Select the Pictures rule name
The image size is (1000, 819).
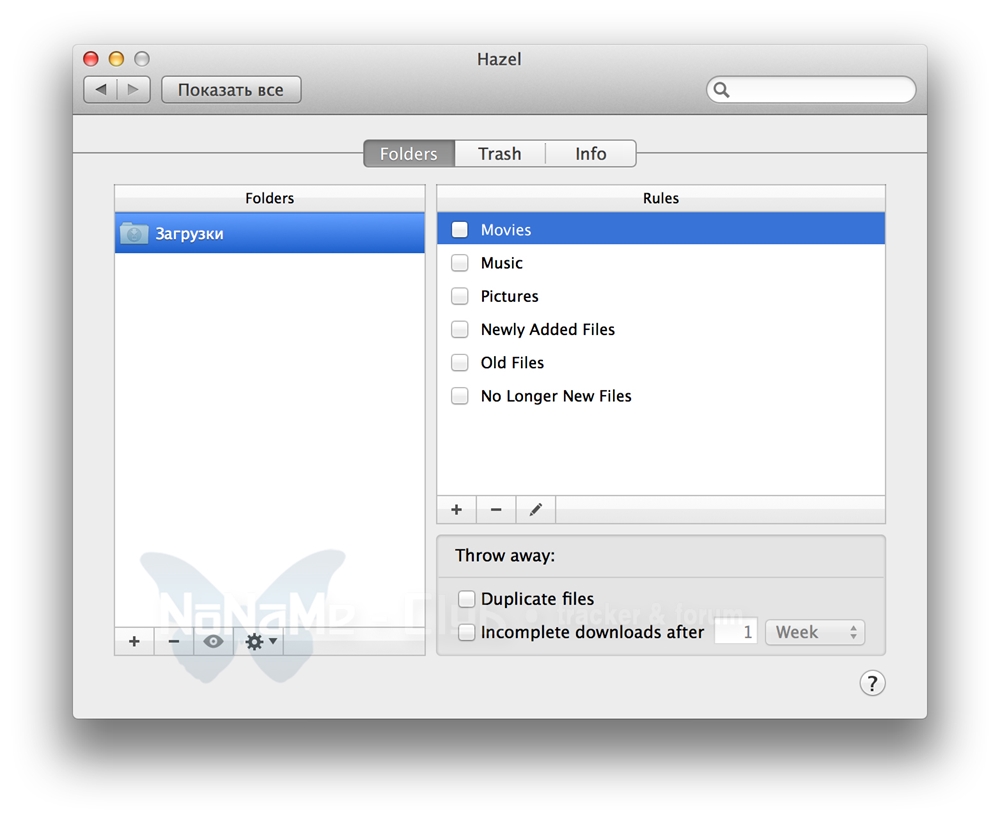[510, 296]
